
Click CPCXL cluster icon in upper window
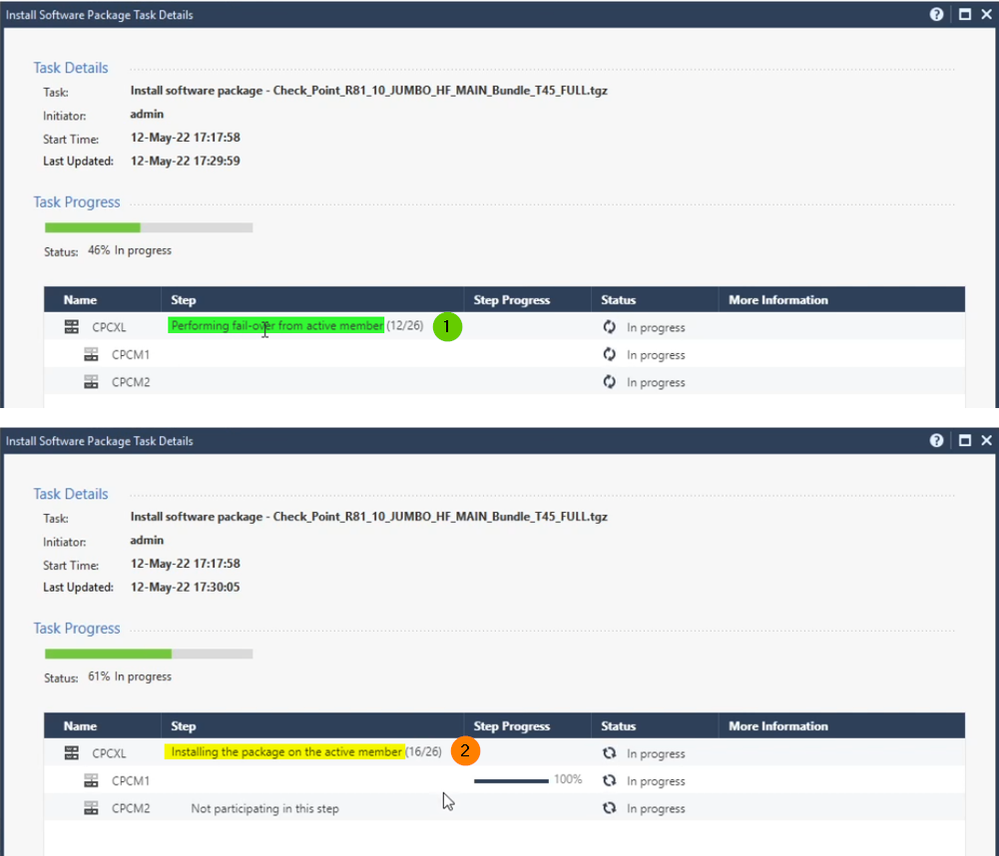pyautogui.click(x=71, y=327)
